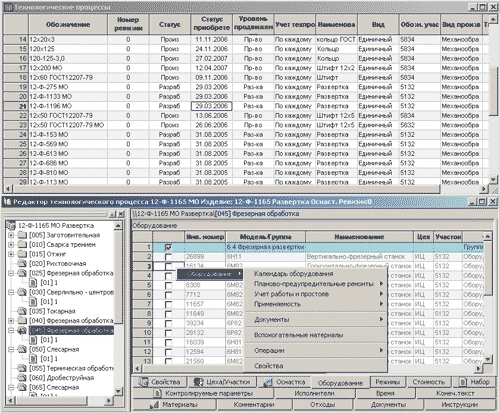Click the folder icon of [015] Отжиг
This screenshot has height=414, width=500.
pos(22,254)
